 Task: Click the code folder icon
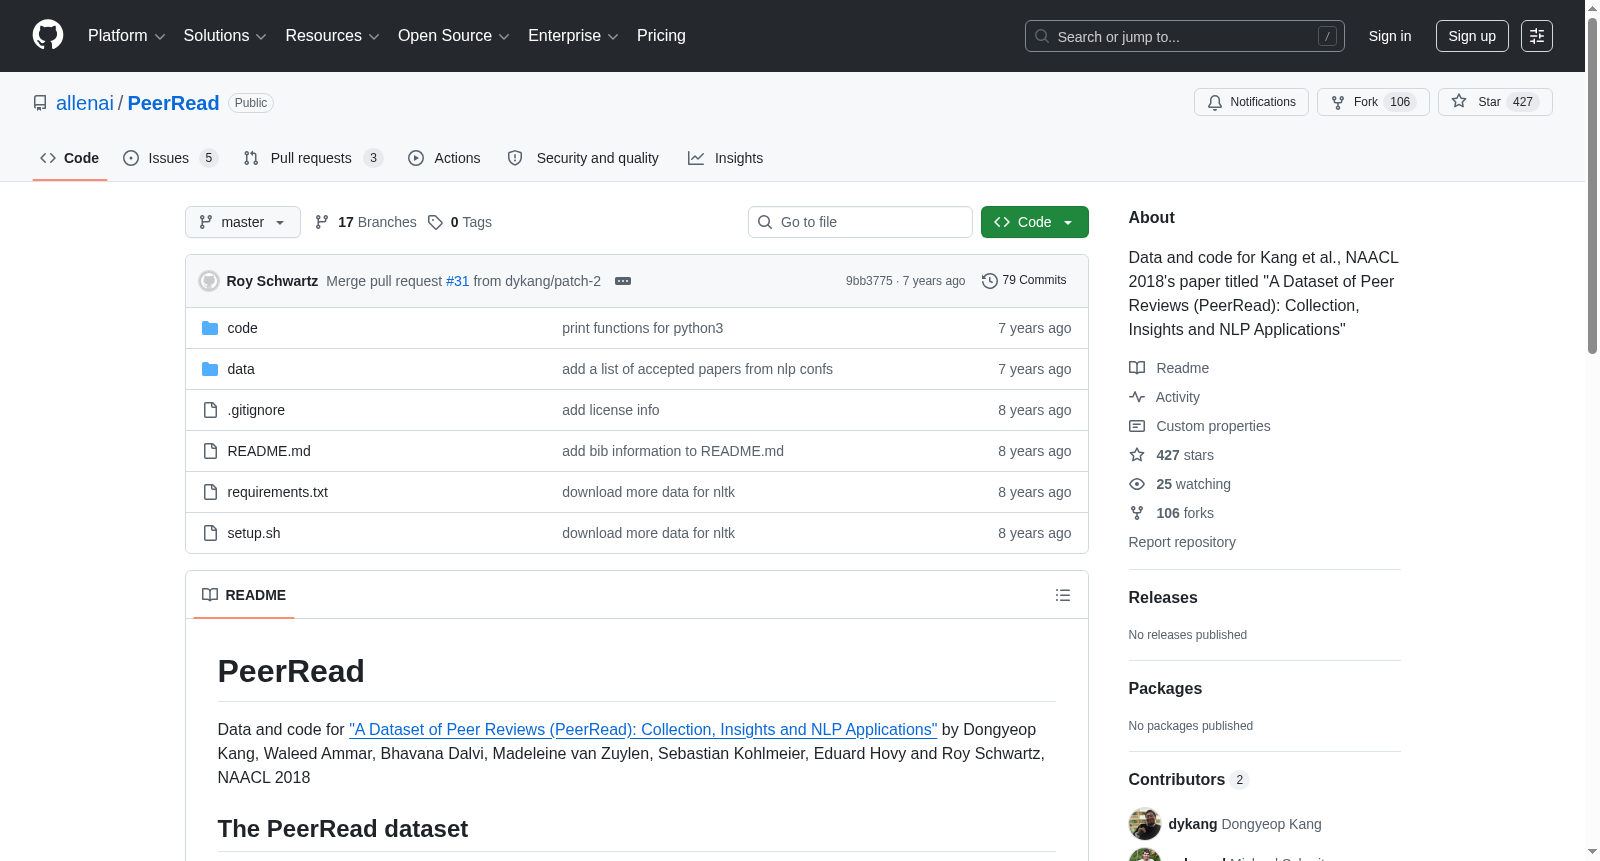tap(210, 328)
